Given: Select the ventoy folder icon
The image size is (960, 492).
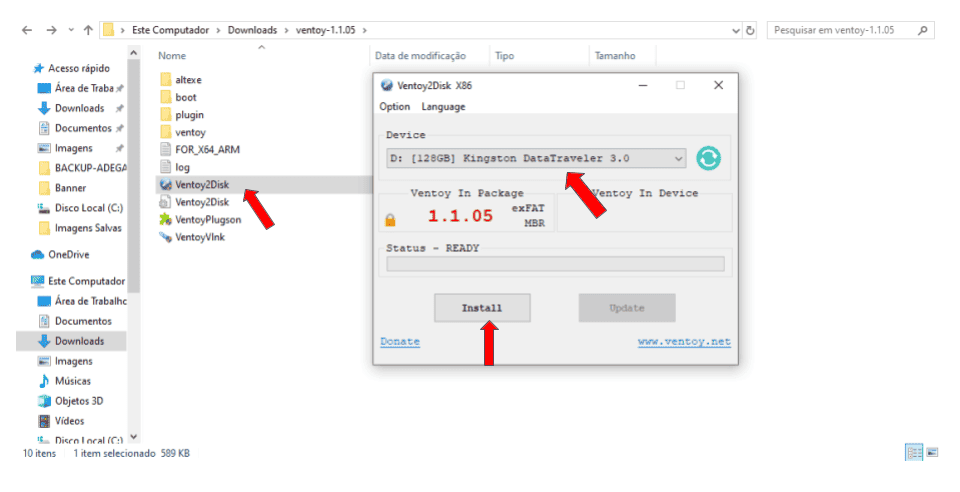Looking at the screenshot, I should pos(165,132).
